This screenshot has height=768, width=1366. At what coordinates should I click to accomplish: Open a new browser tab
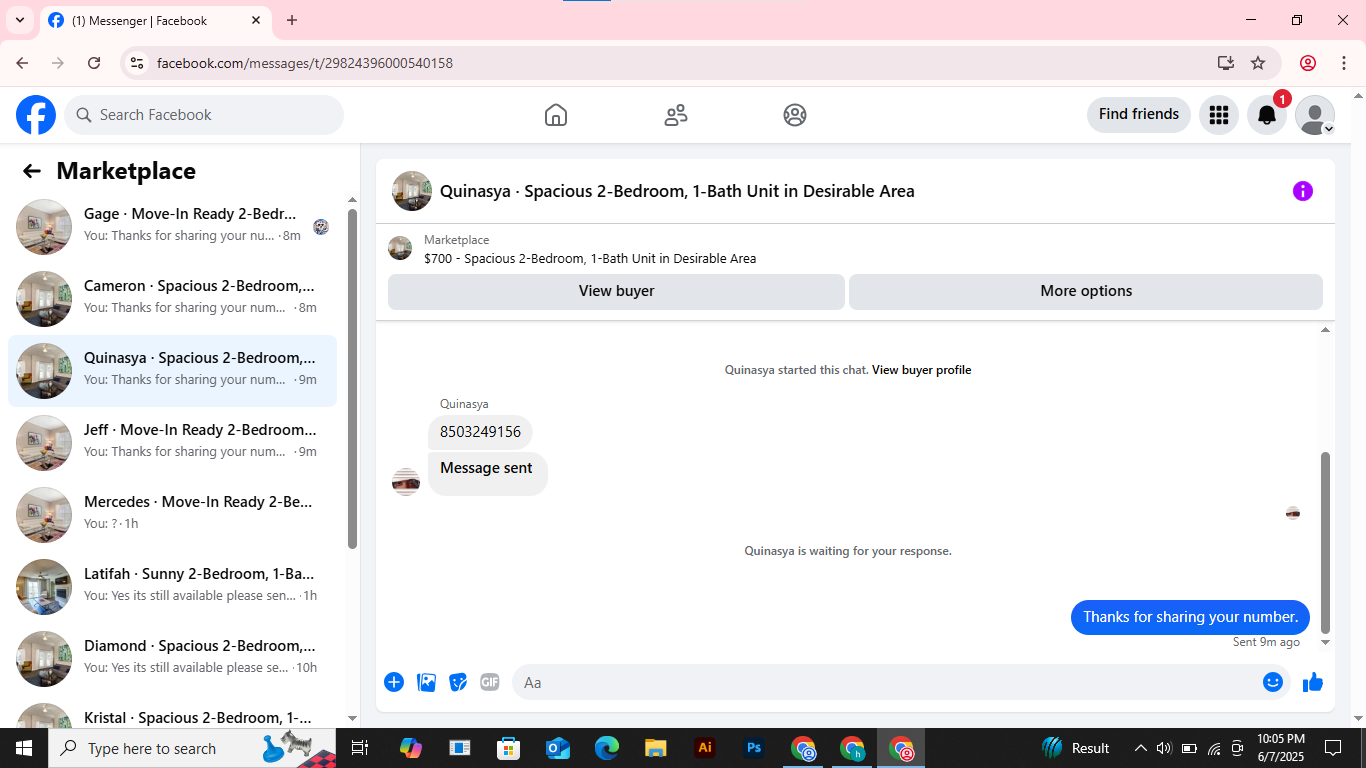pyautogui.click(x=292, y=20)
